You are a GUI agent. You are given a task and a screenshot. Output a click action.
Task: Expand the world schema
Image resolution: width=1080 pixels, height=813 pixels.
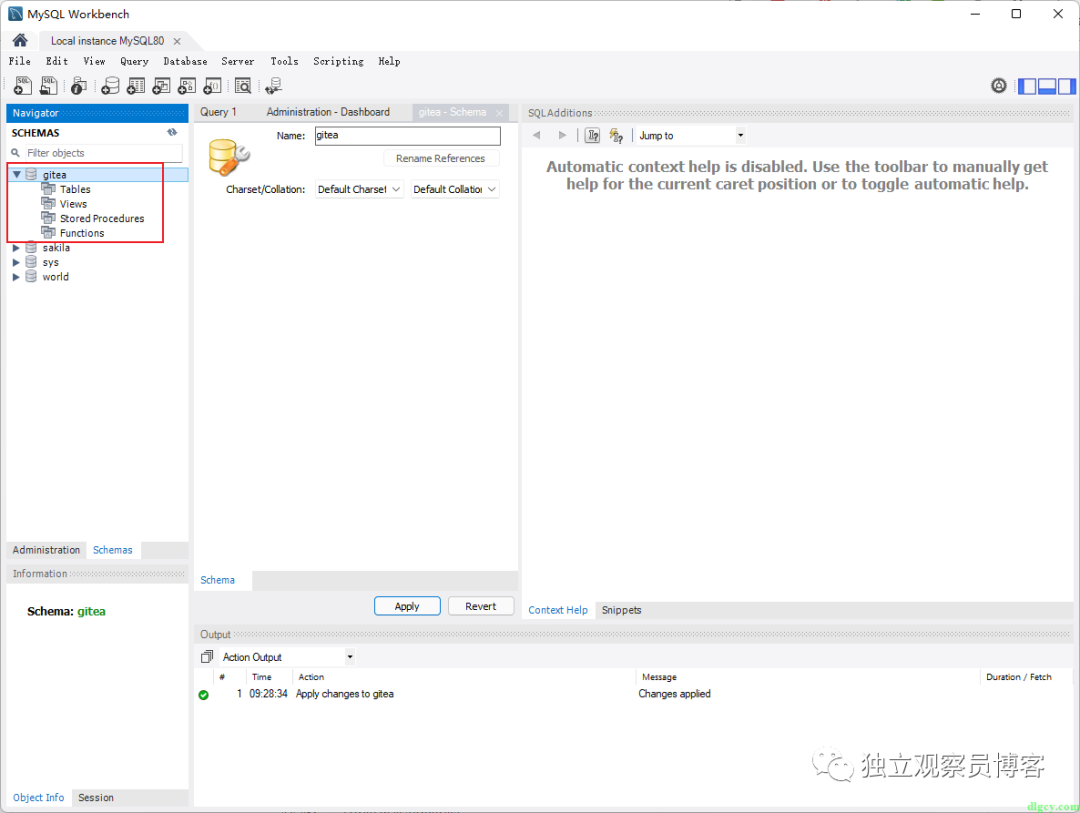point(17,276)
